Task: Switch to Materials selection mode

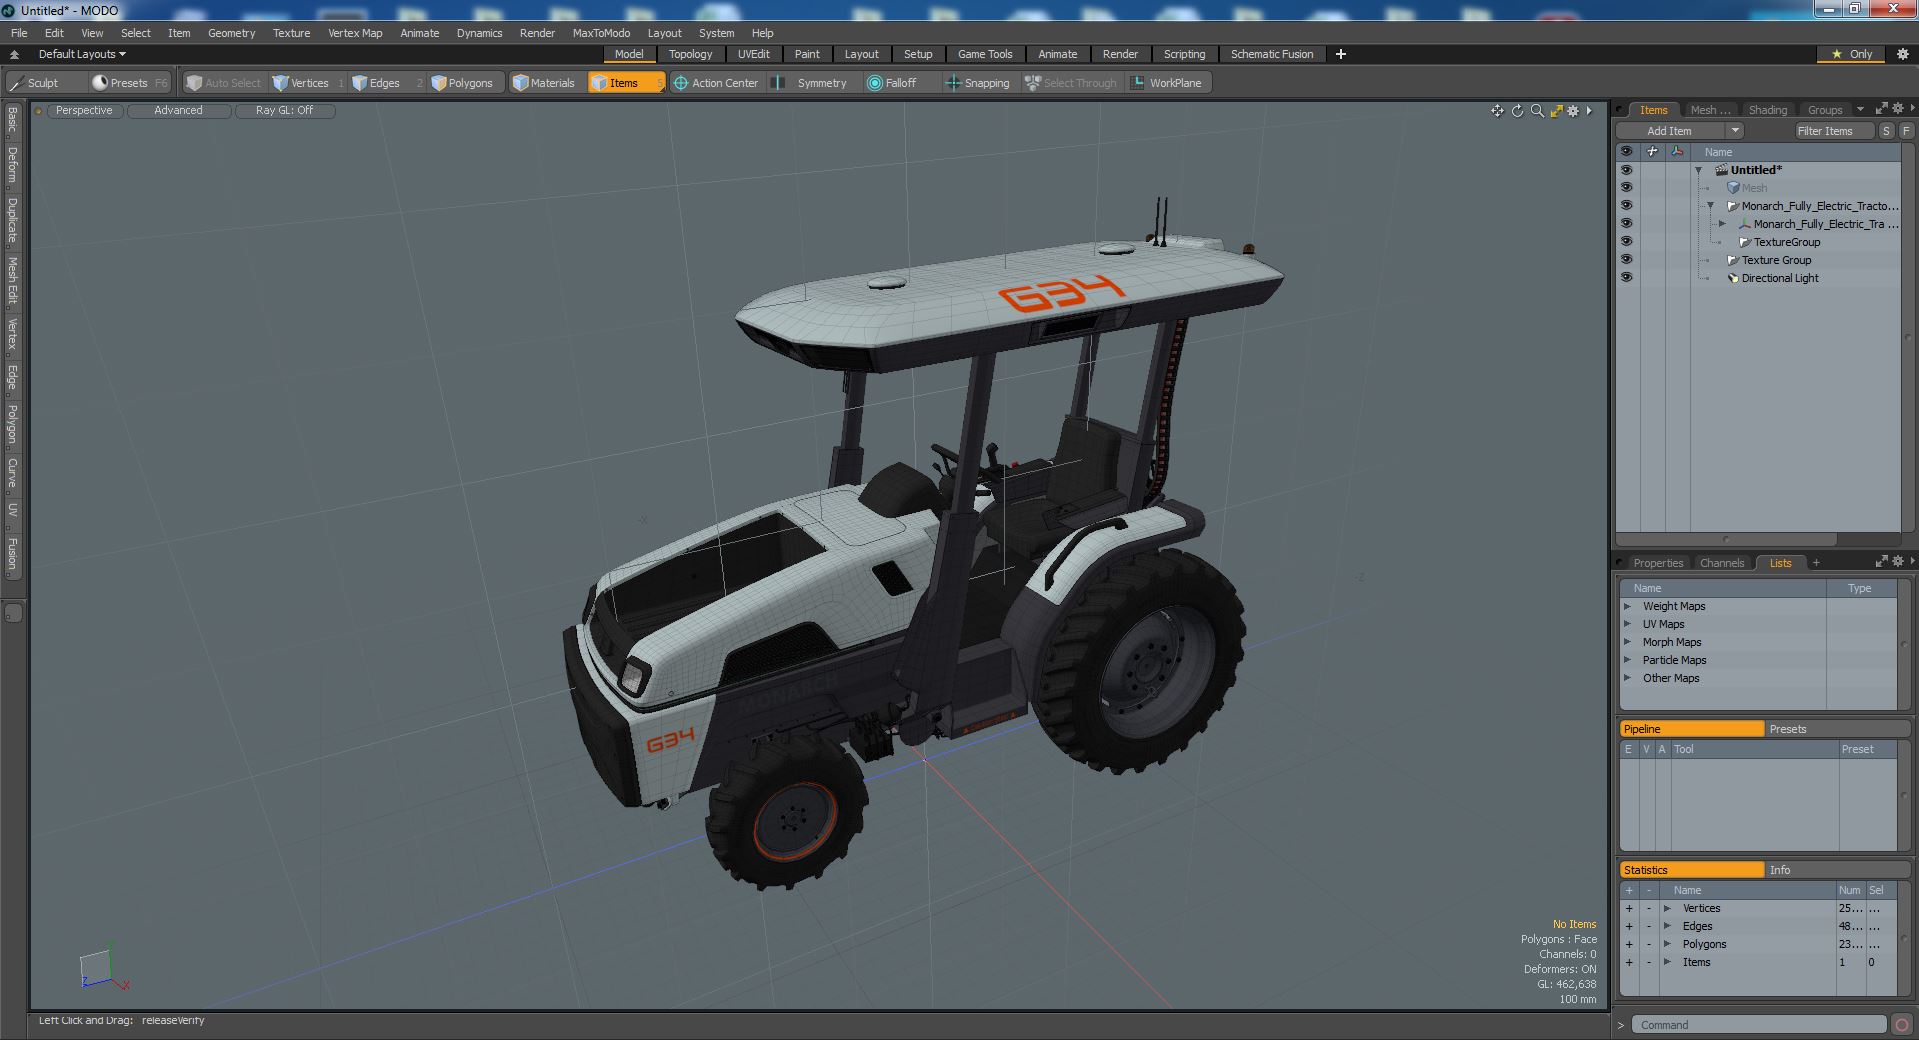Action: (544, 83)
